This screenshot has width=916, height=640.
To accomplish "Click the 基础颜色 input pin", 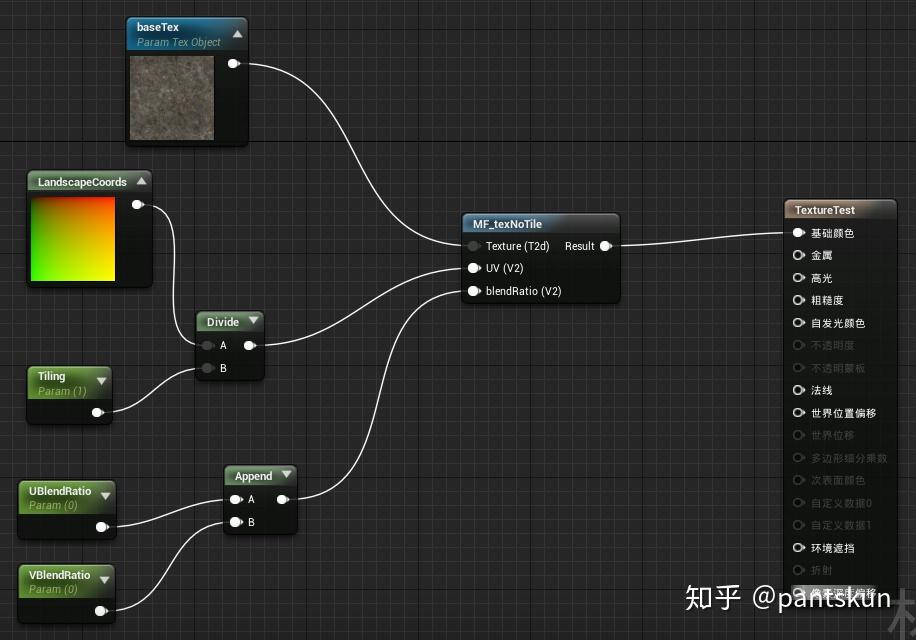I will pos(799,233).
